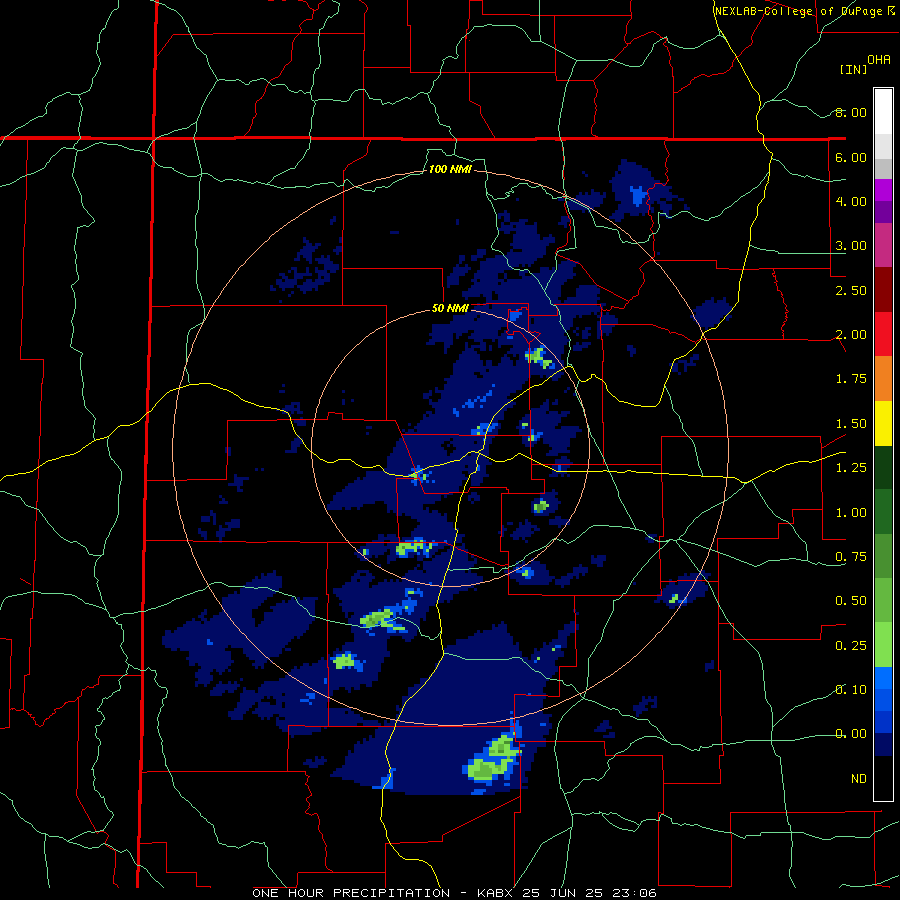
Task: Click the 50 NMI range ring label
Action: (x=450, y=309)
